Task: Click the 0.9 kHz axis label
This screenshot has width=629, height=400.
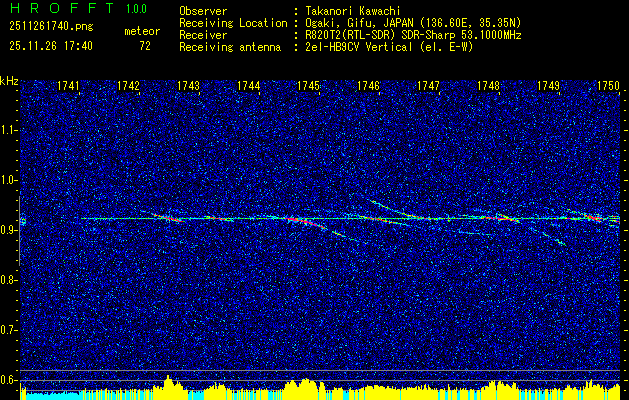Action: pyautogui.click(x=9, y=230)
